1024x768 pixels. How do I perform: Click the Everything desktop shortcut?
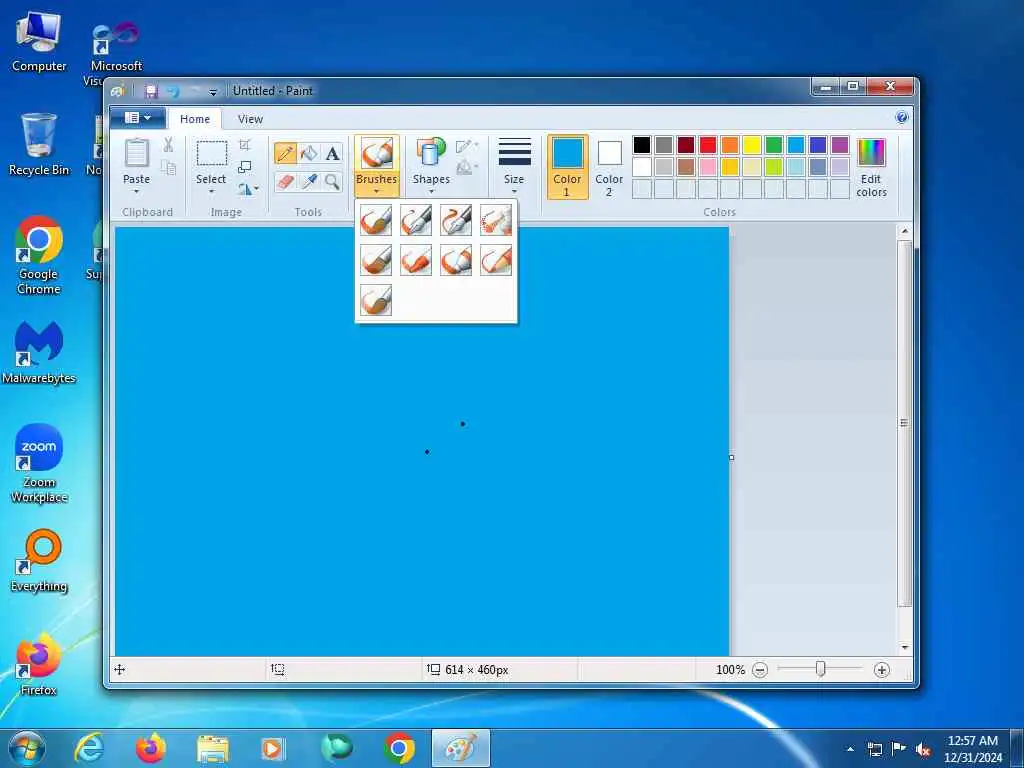pyautogui.click(x=39, y=561)
